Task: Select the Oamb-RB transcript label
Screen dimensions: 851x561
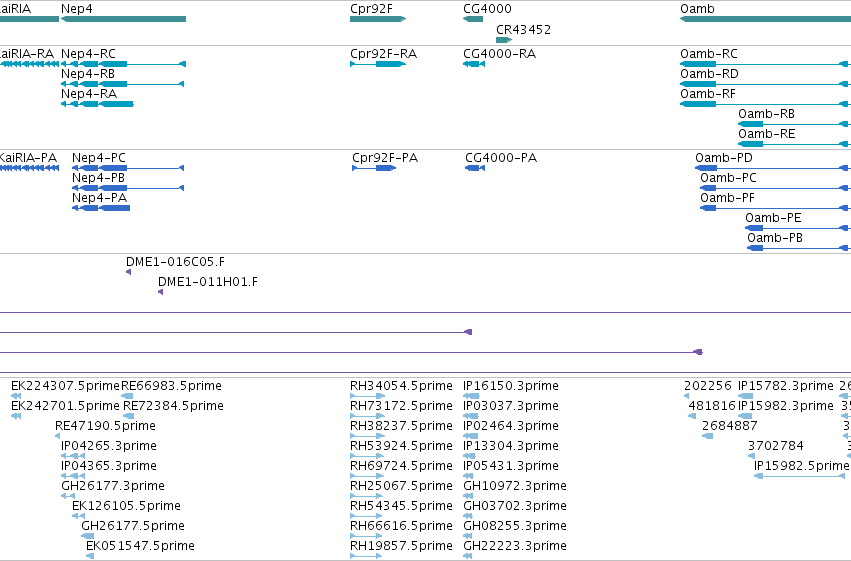Action: pos(766,114)
